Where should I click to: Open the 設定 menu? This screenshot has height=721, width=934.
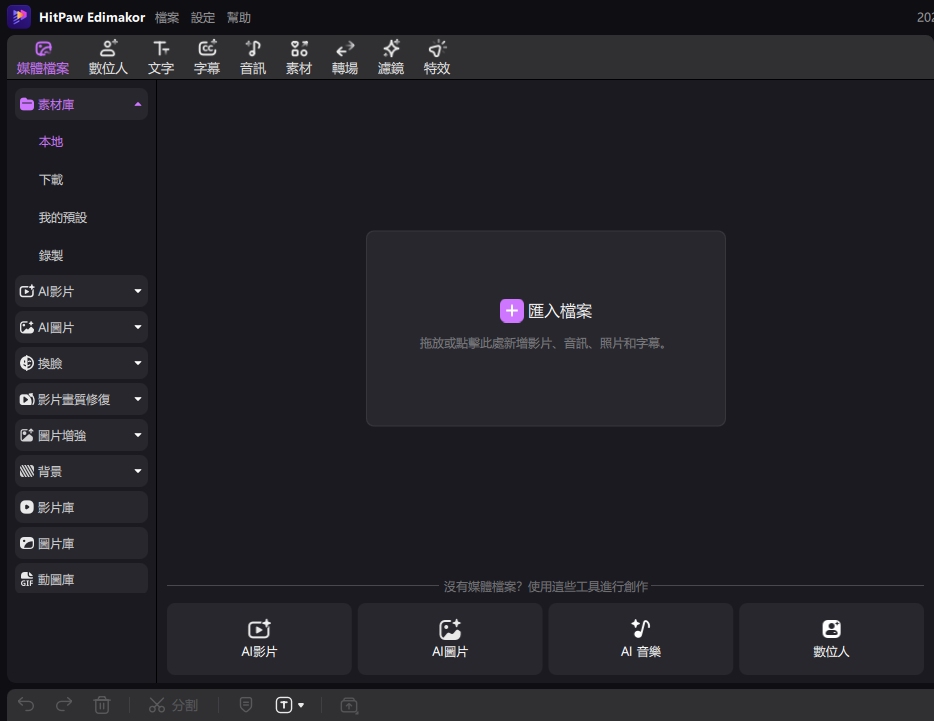(x=202, y=17)
